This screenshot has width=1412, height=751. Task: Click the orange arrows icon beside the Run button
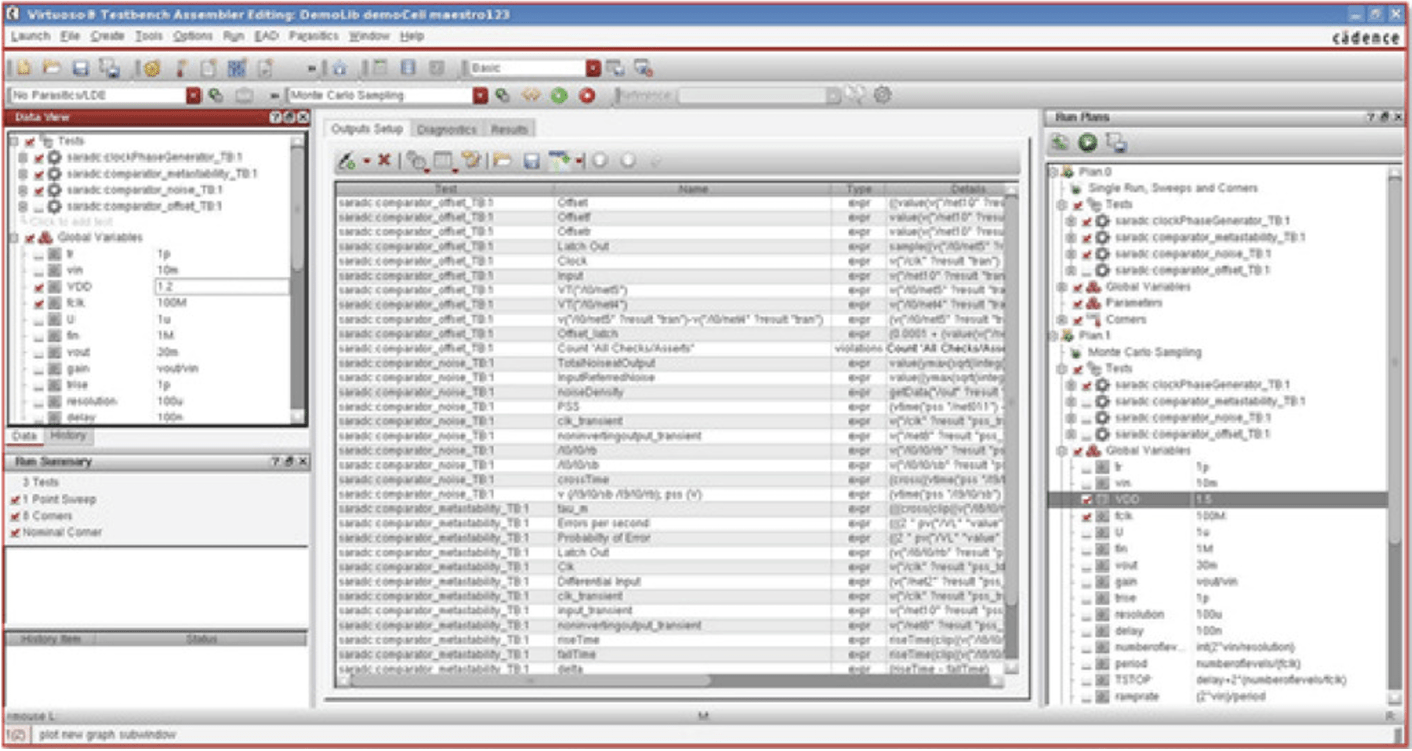pyautogui.click(x=531, y=96)
